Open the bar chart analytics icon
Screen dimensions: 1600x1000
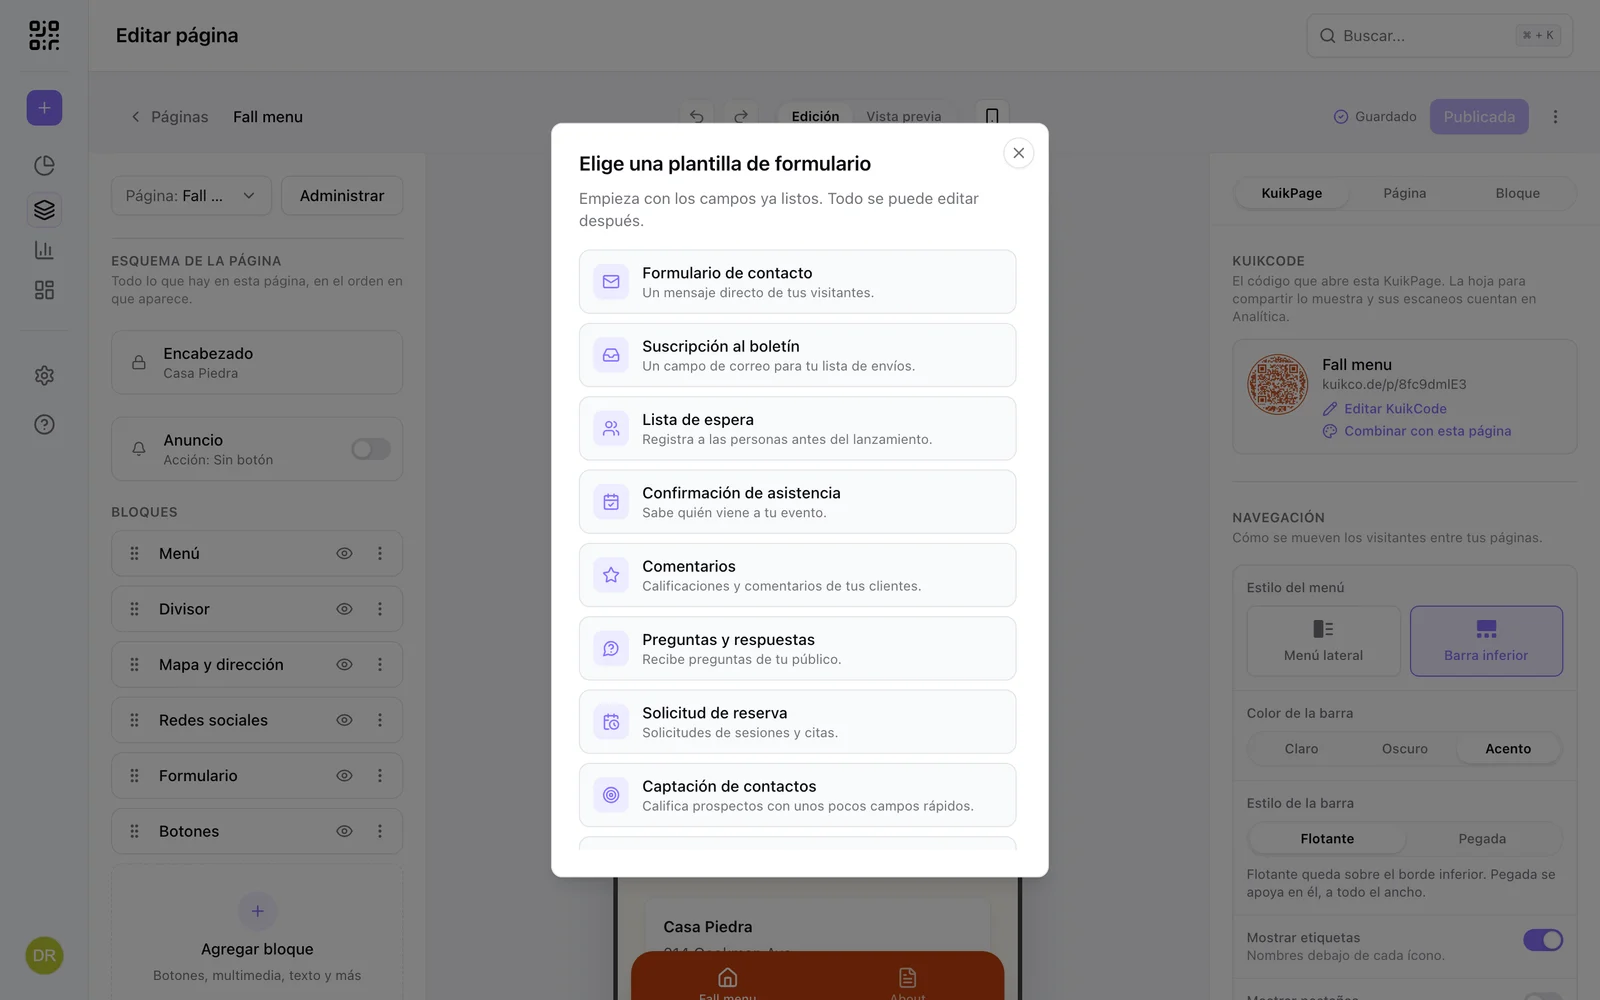(x=44, y=250)
